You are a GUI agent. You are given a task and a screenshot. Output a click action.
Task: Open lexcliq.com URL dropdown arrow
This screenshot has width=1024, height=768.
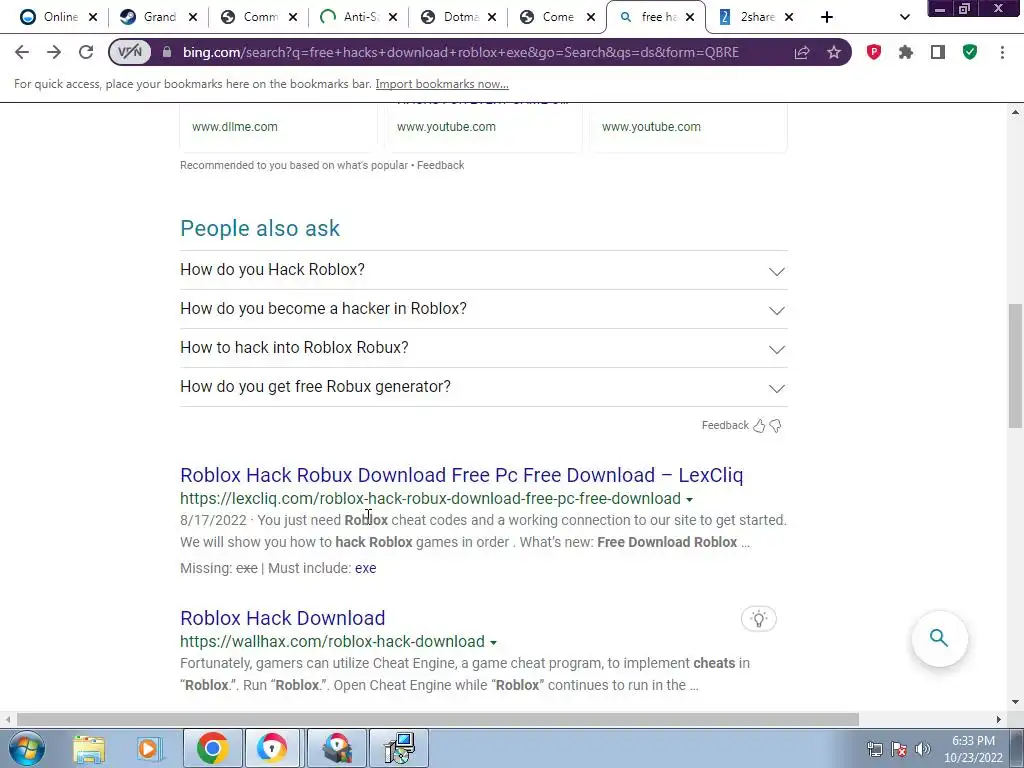click(689, 500)
